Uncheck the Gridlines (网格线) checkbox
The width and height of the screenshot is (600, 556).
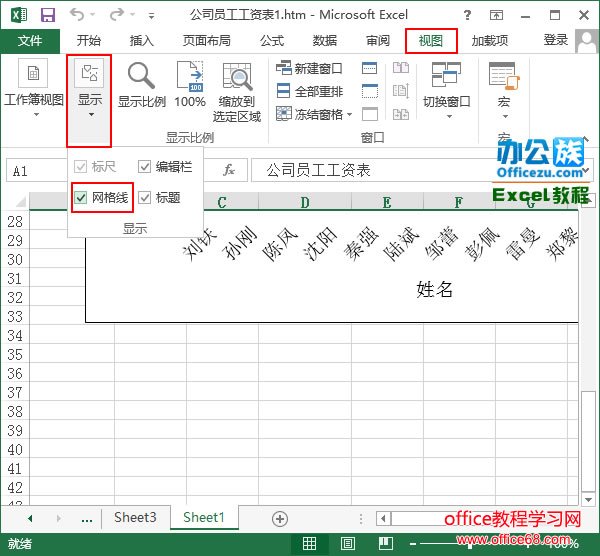pos(81,198)
